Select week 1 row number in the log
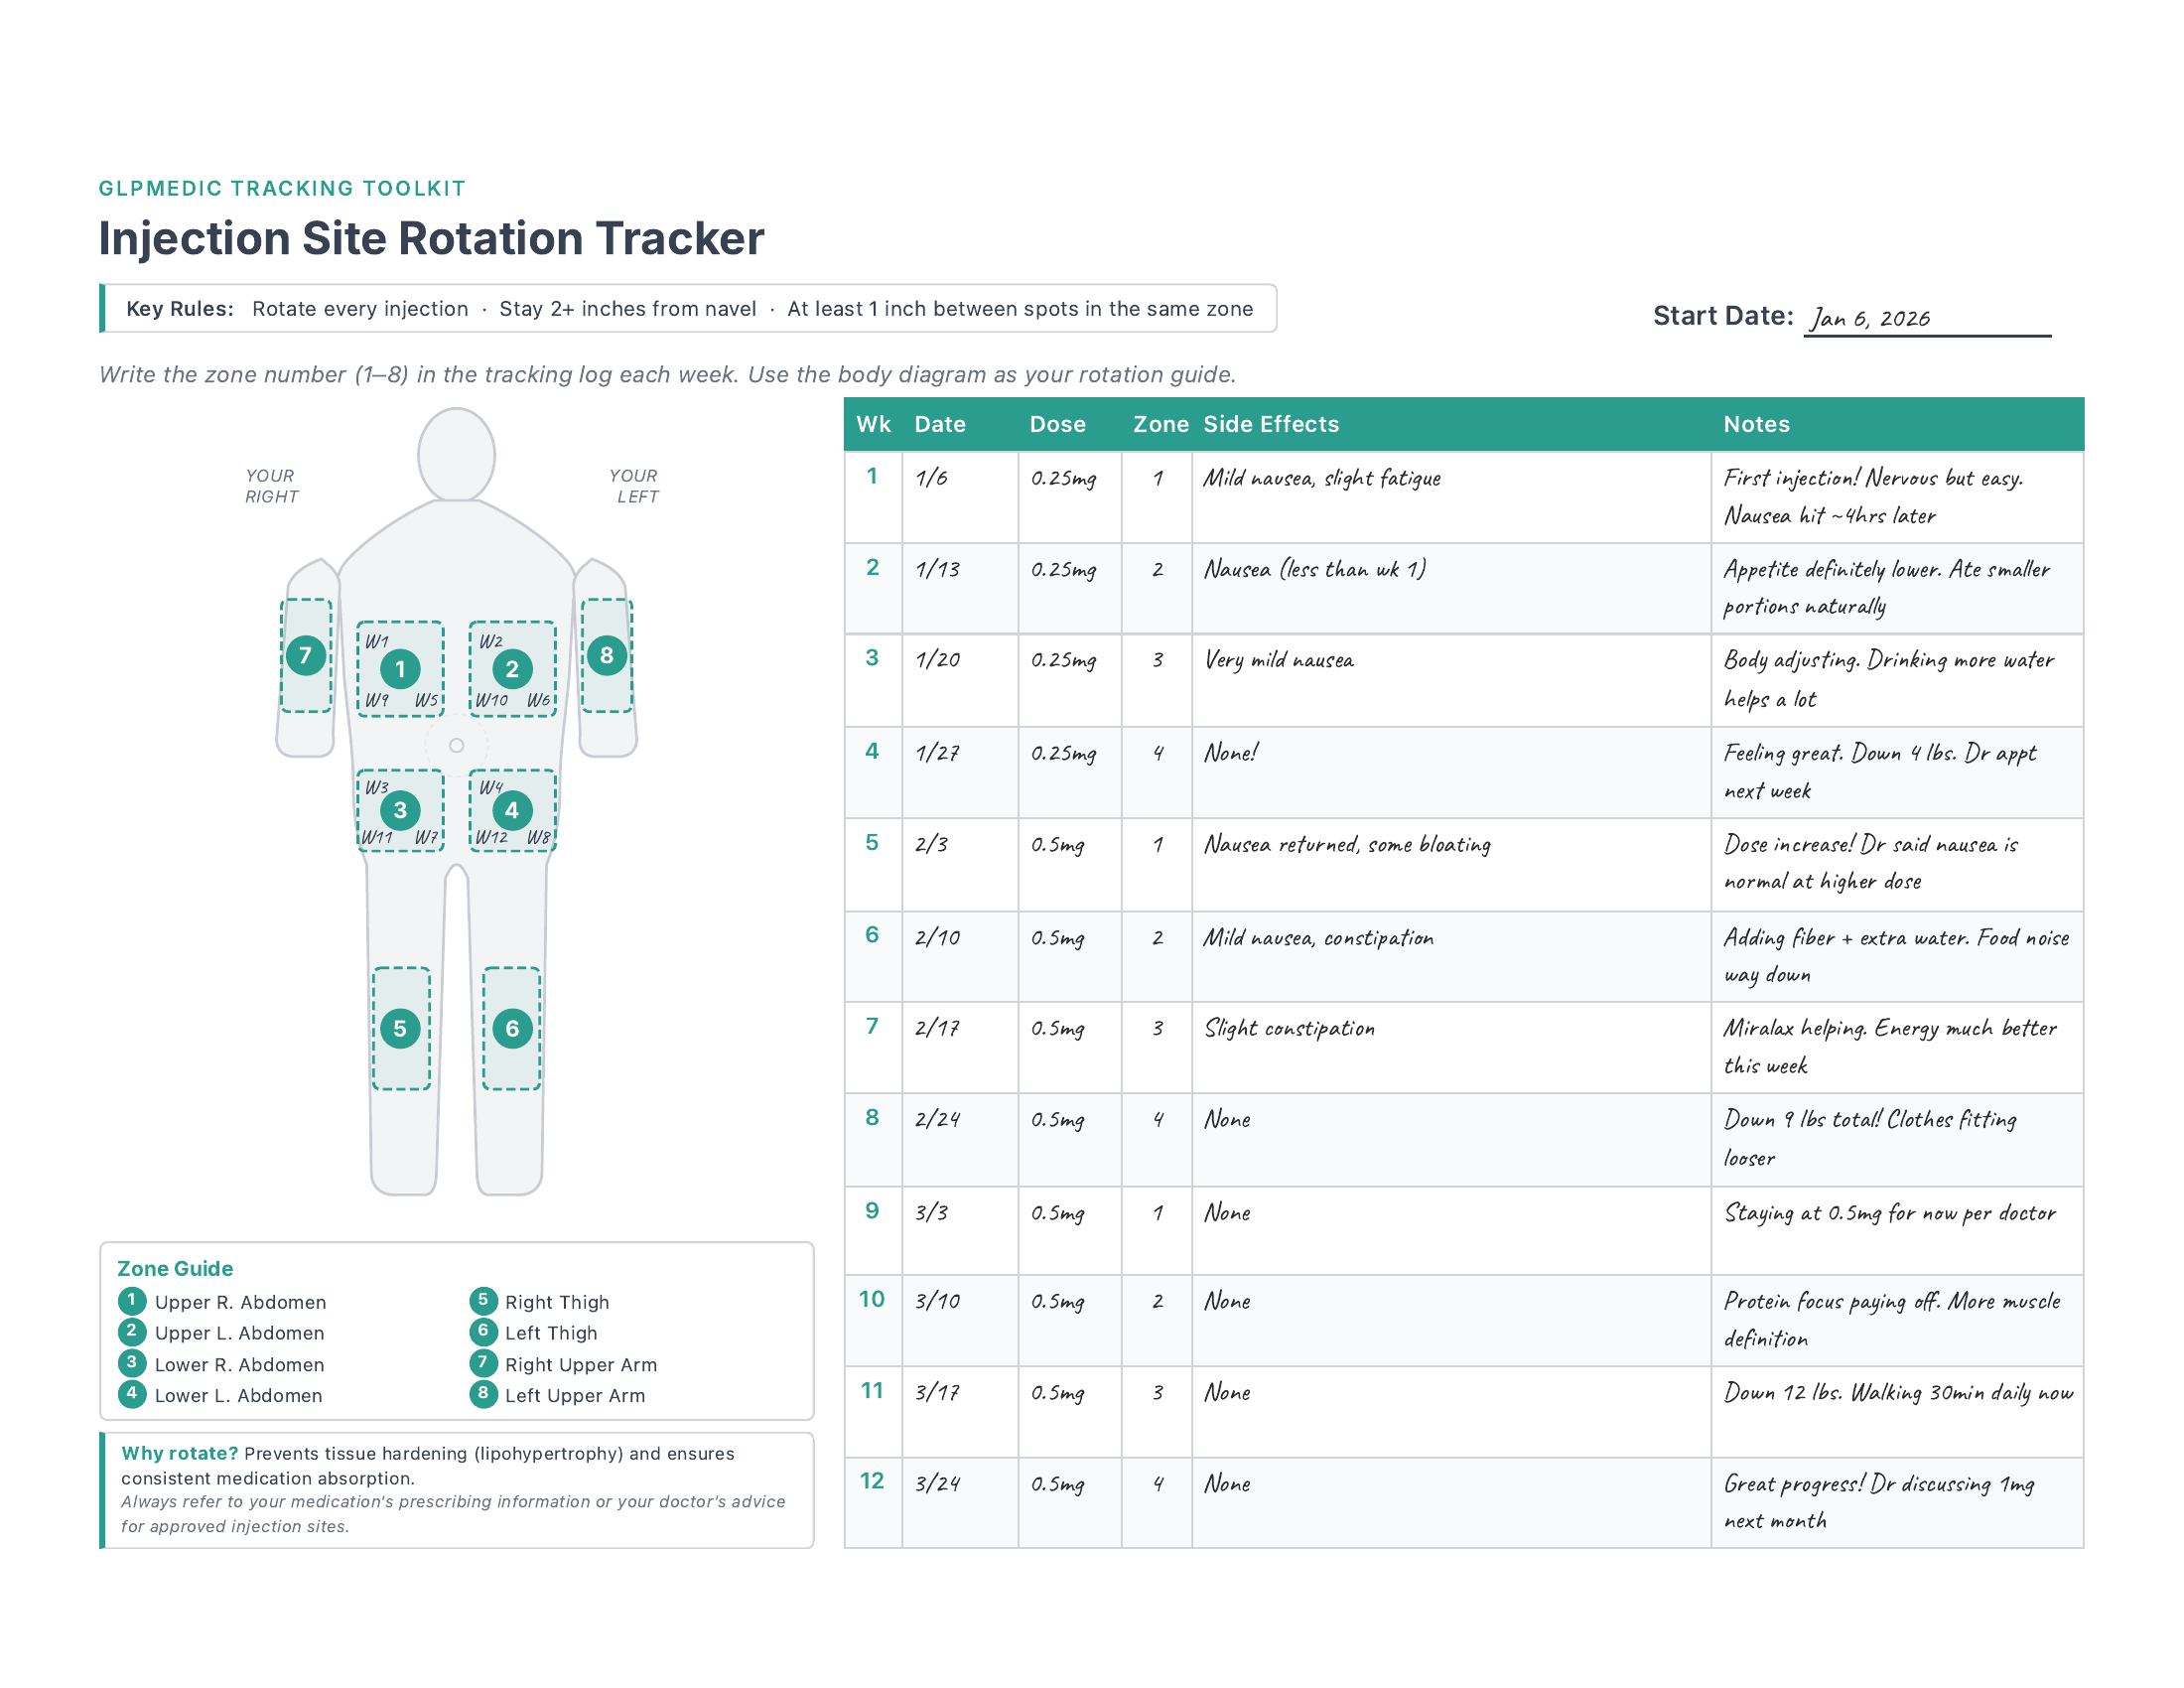 (873, 477)
